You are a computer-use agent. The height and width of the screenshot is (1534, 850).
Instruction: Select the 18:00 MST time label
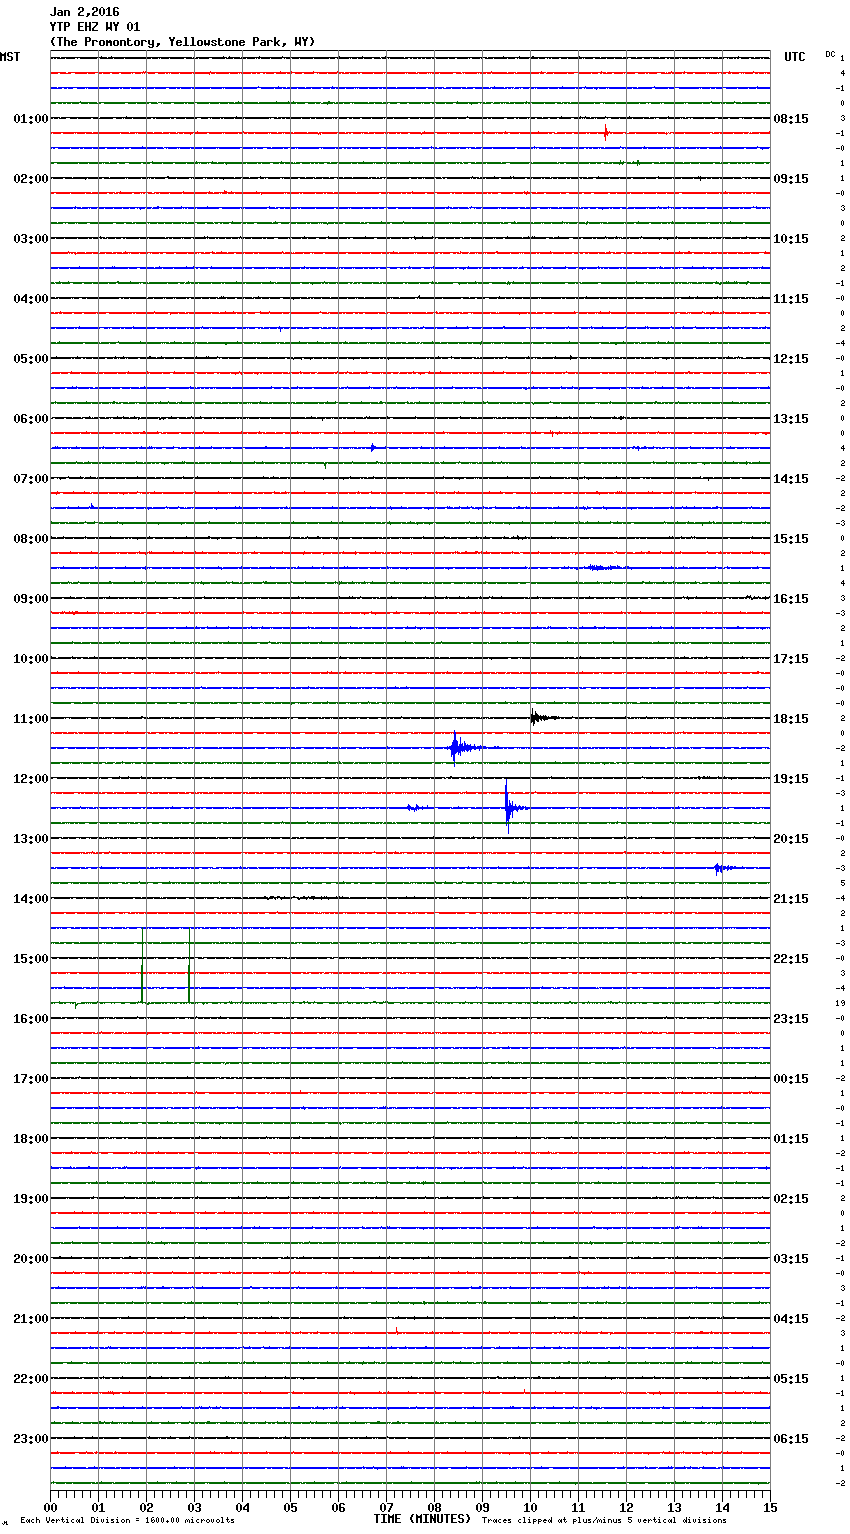(30, 1139)
